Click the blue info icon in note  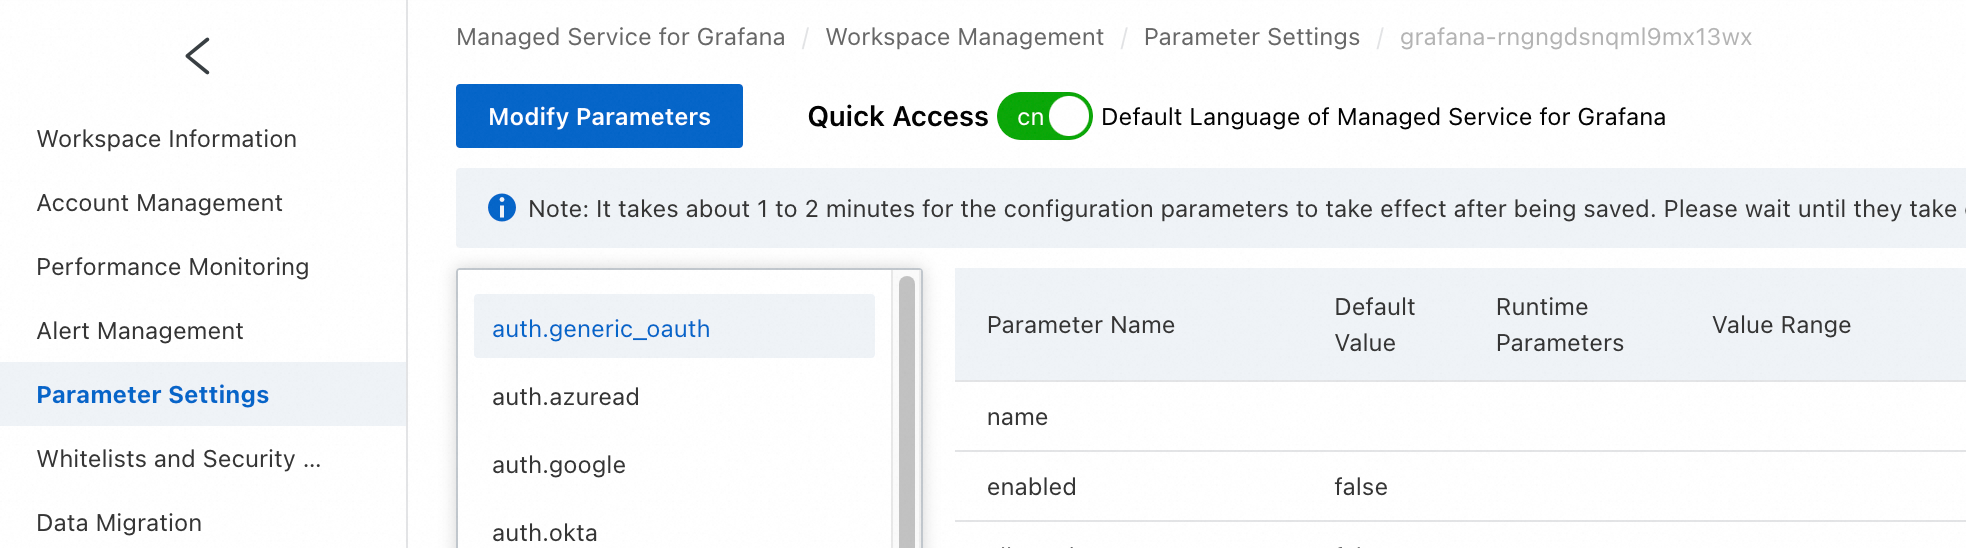point(501,208)
